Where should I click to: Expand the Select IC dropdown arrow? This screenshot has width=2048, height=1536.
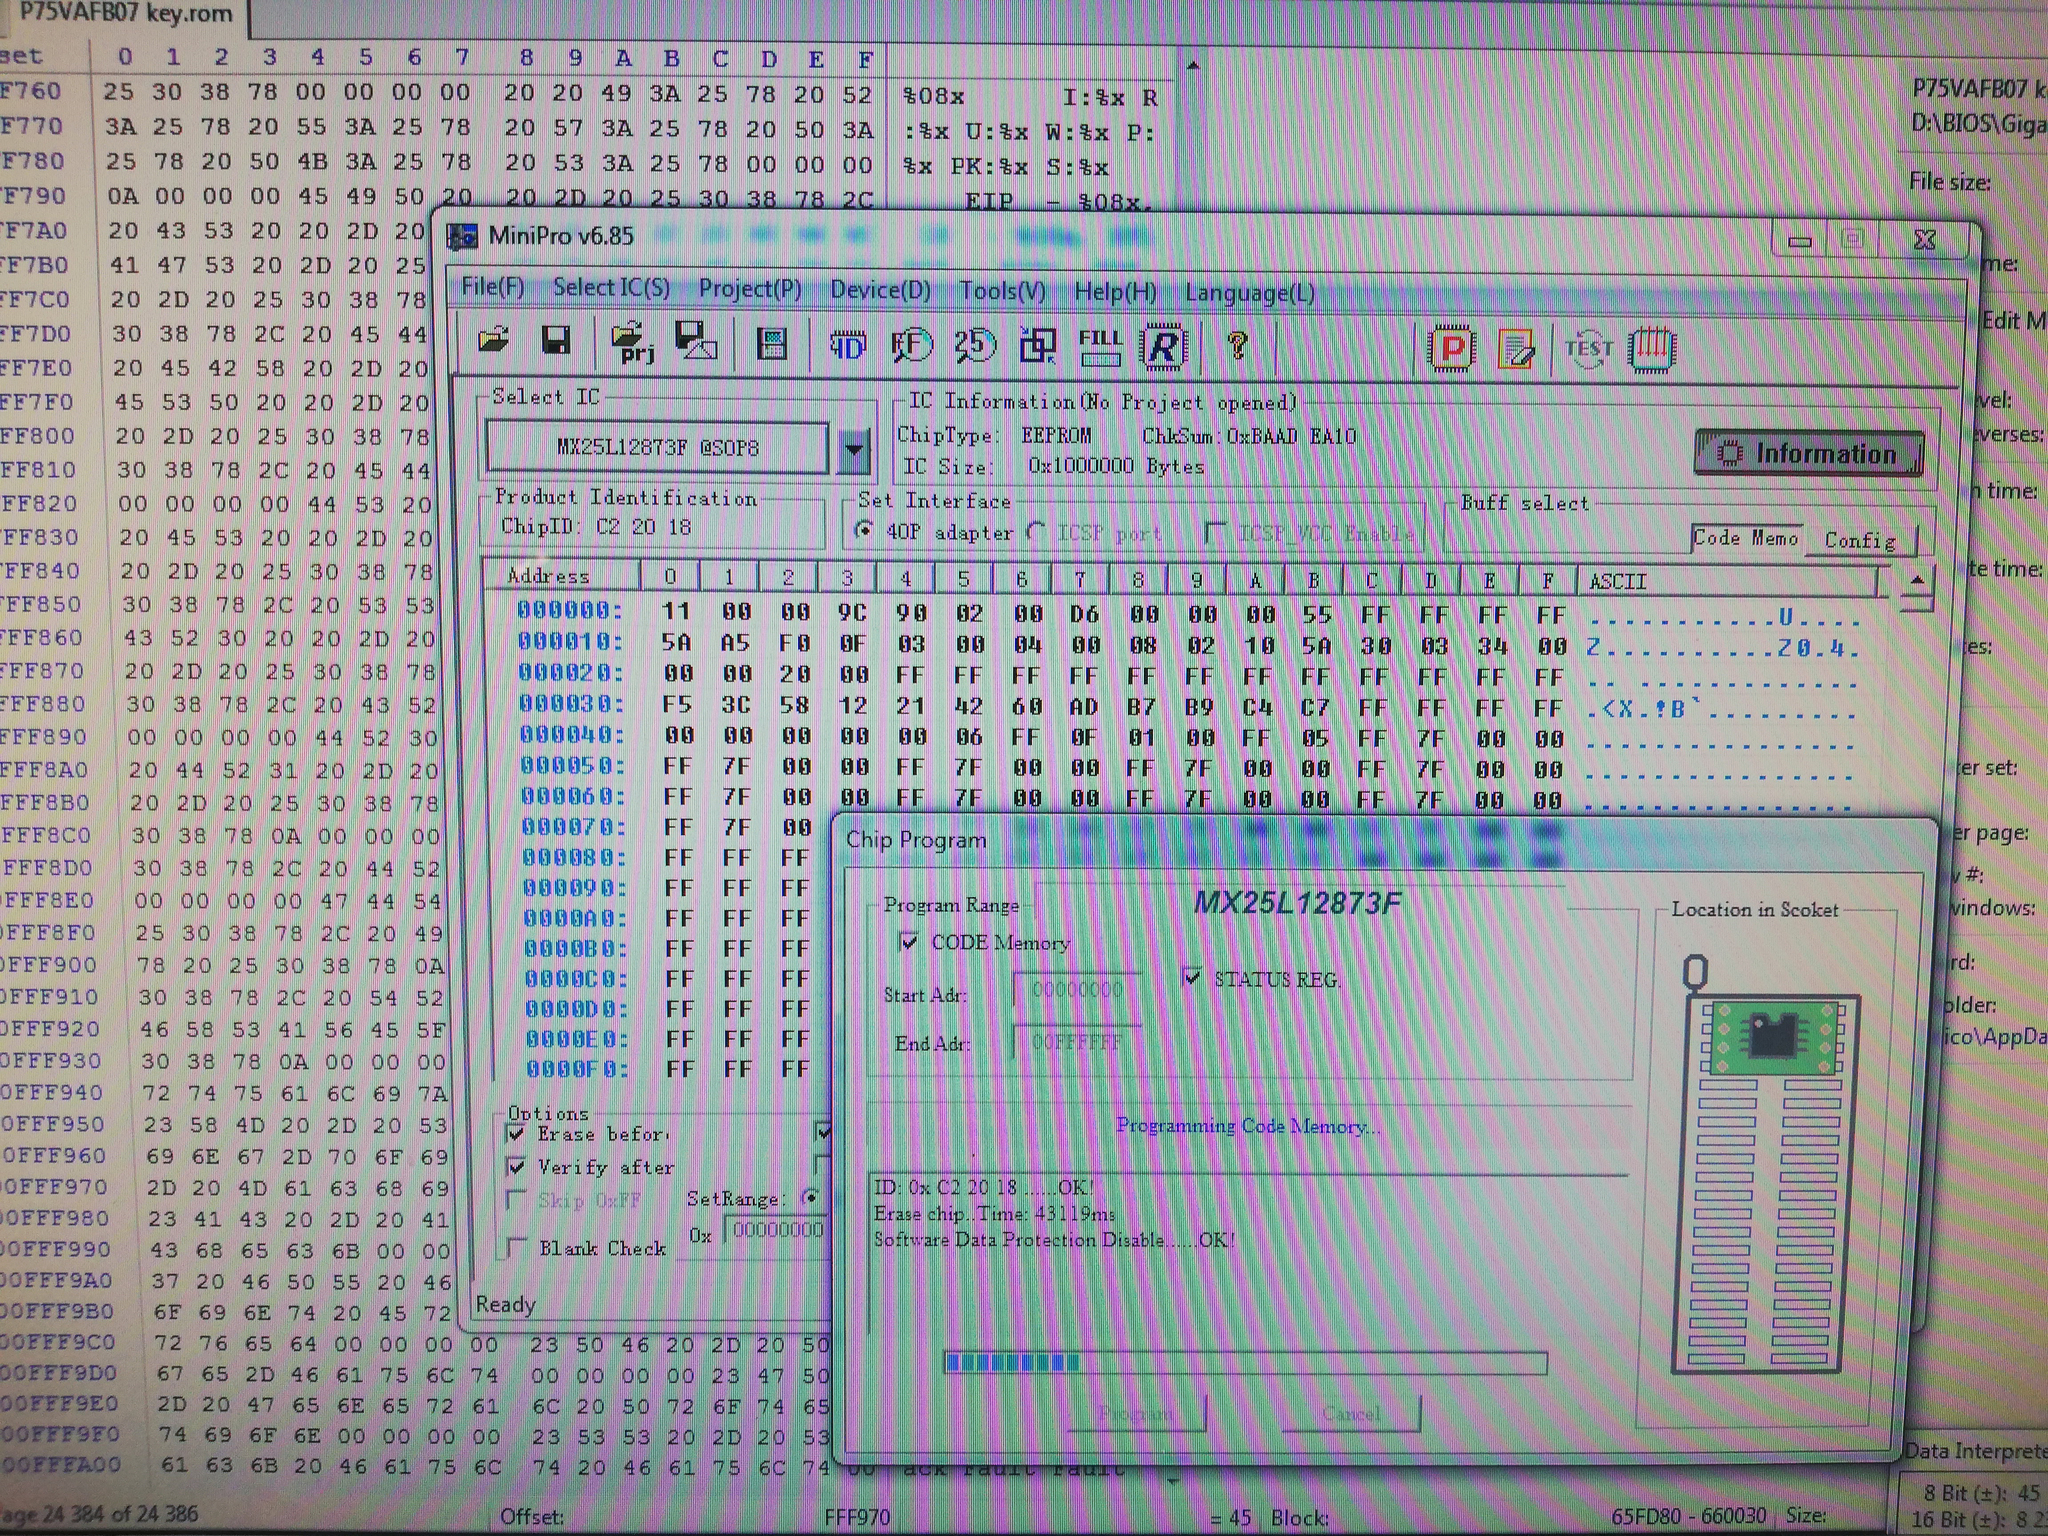click(853, 448)
